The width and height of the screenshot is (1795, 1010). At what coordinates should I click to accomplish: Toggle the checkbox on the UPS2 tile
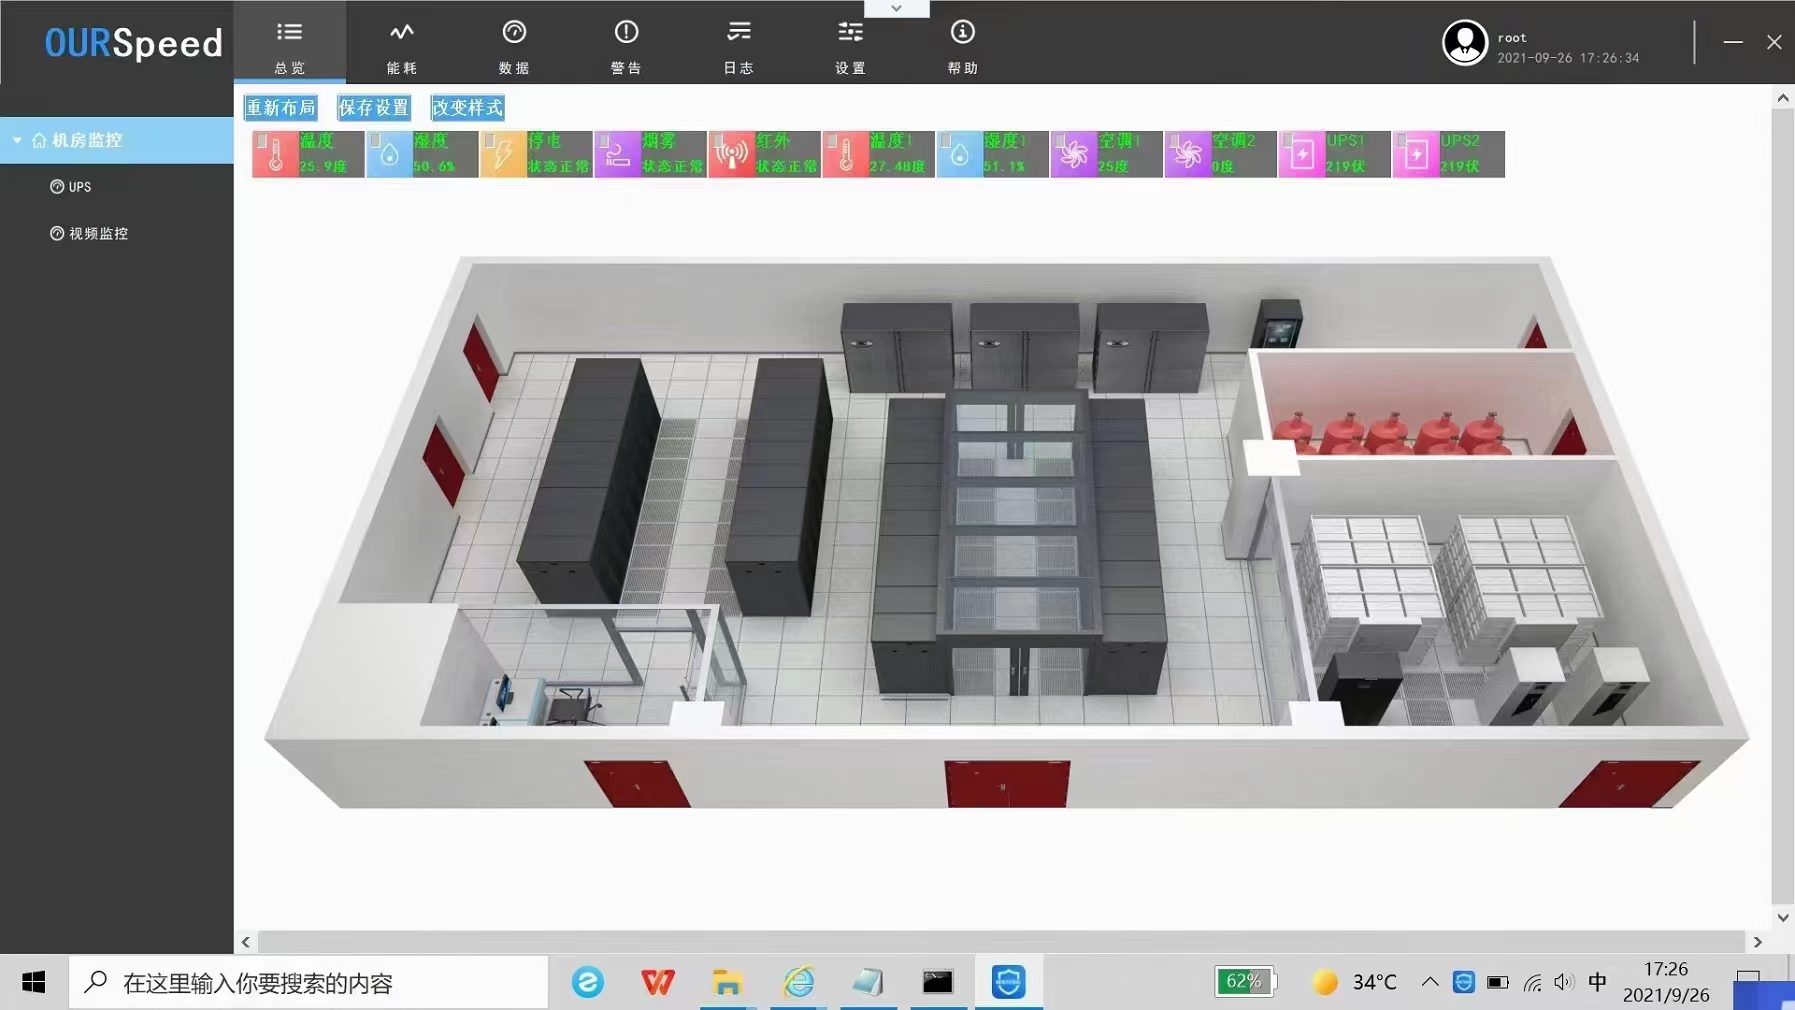1402,141
